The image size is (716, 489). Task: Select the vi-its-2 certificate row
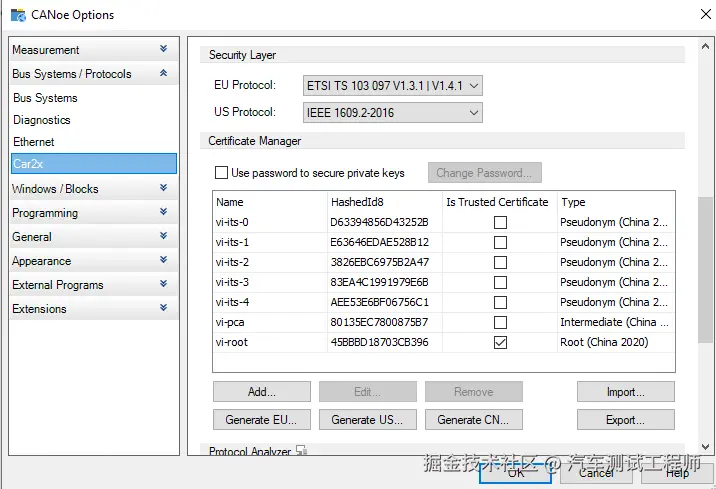point(444,263)
